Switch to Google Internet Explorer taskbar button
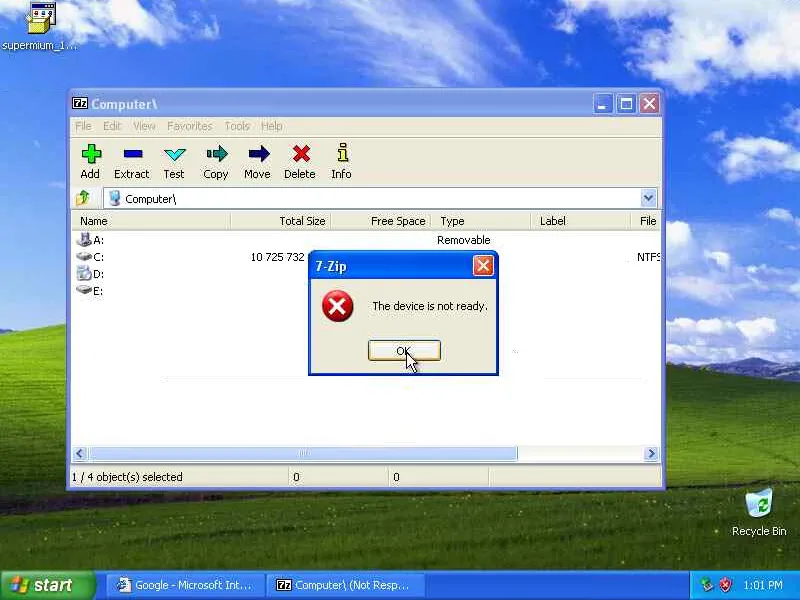This screenshot has height=600, width=800. (x=185, y=585)
